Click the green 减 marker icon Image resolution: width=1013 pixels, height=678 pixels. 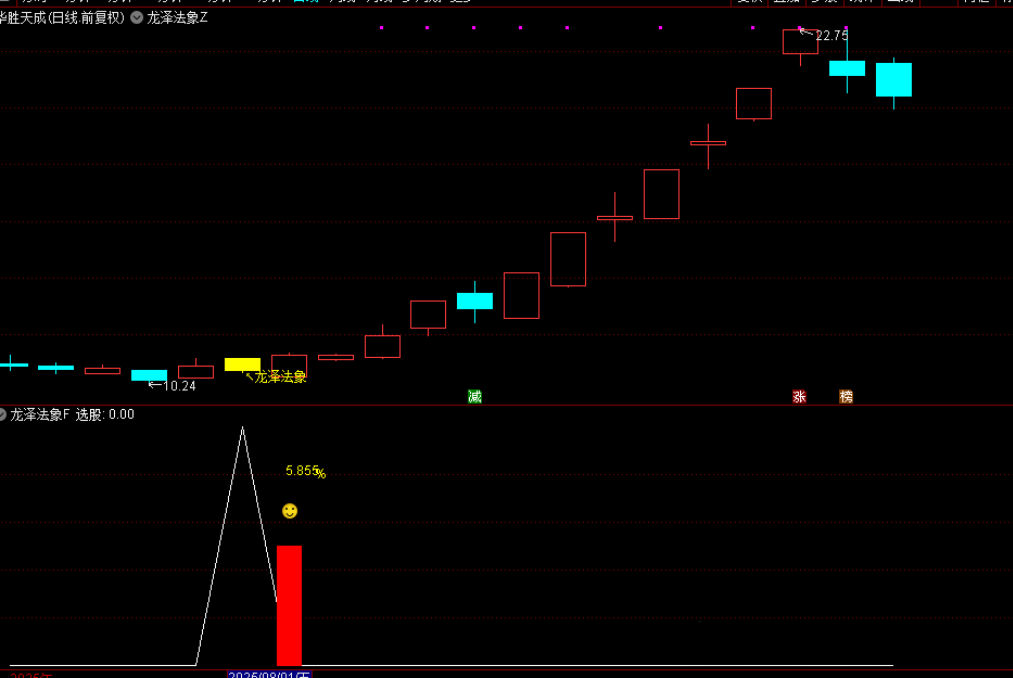point(475,397)
